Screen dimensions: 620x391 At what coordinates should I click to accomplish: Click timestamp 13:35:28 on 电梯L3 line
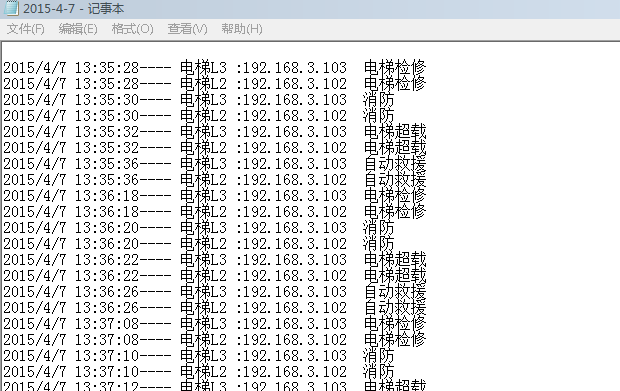pyautogui.click(x=107, y=68)
